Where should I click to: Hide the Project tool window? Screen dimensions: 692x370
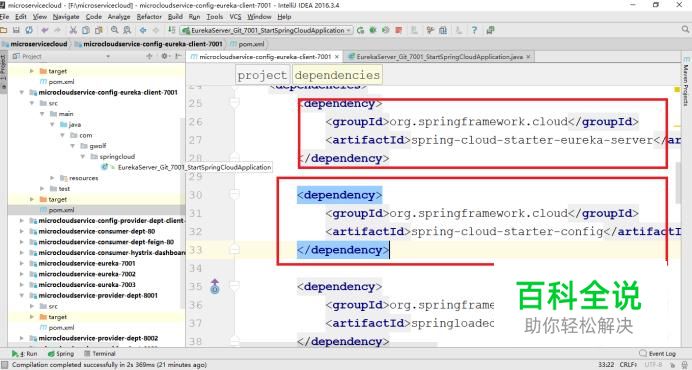click(x=178, y=56)
